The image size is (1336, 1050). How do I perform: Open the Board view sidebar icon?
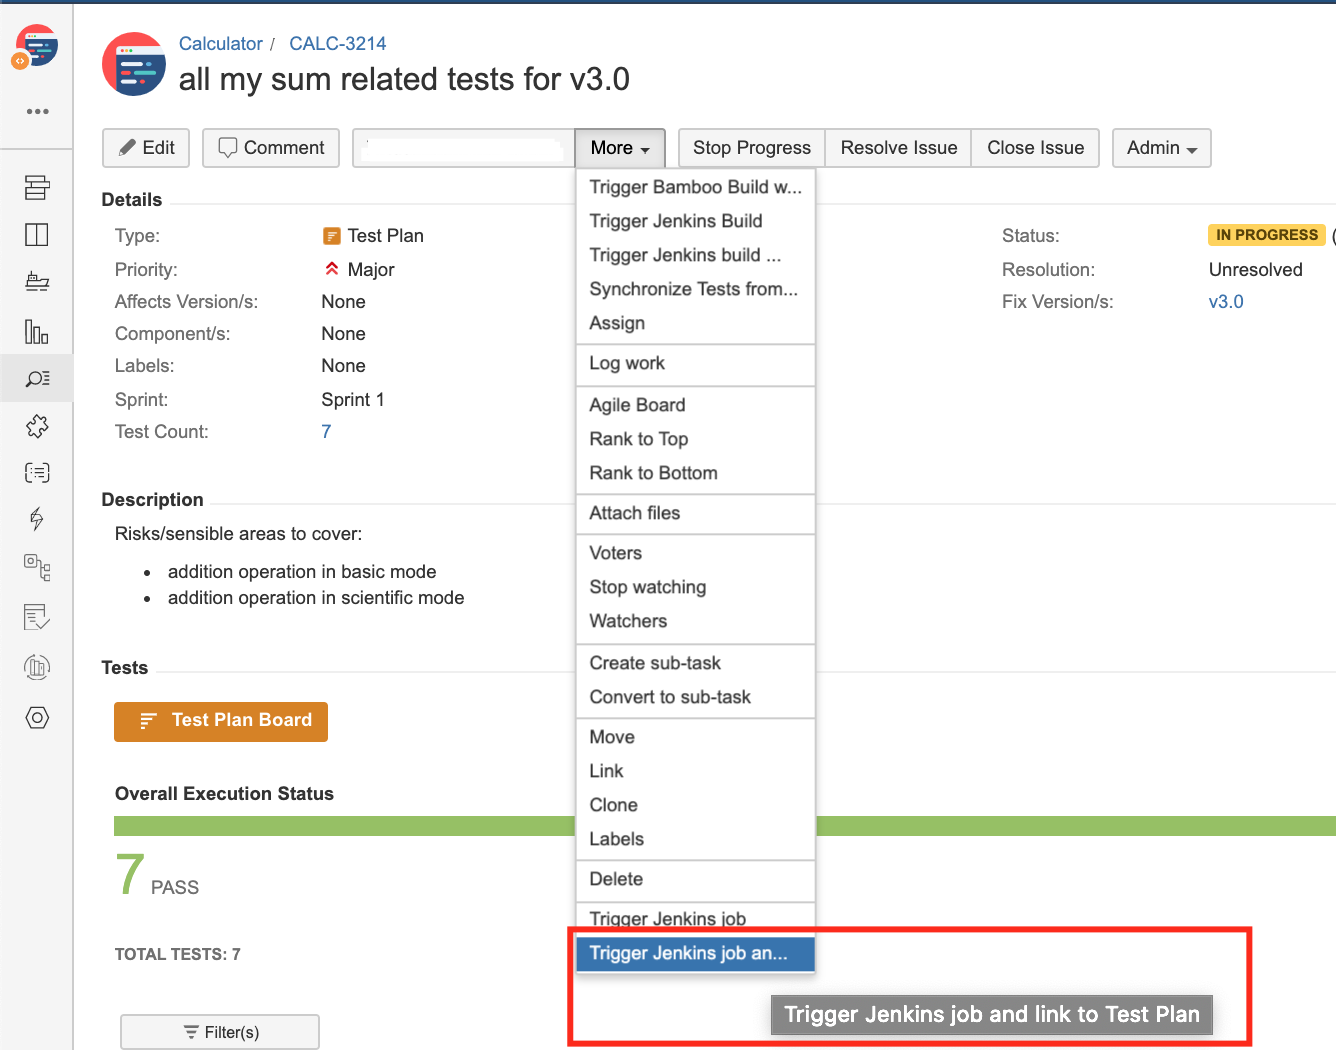click(x=37, y=235)
